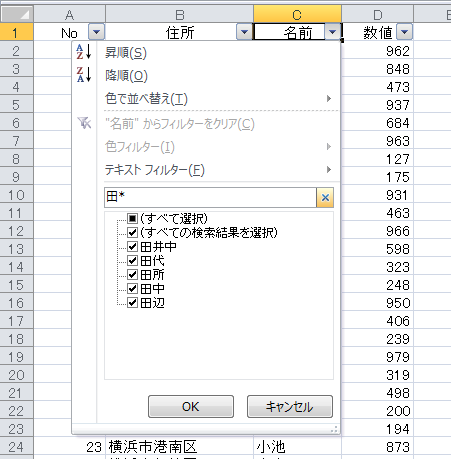Toggle the (すべて選択) checkbox

132,219
